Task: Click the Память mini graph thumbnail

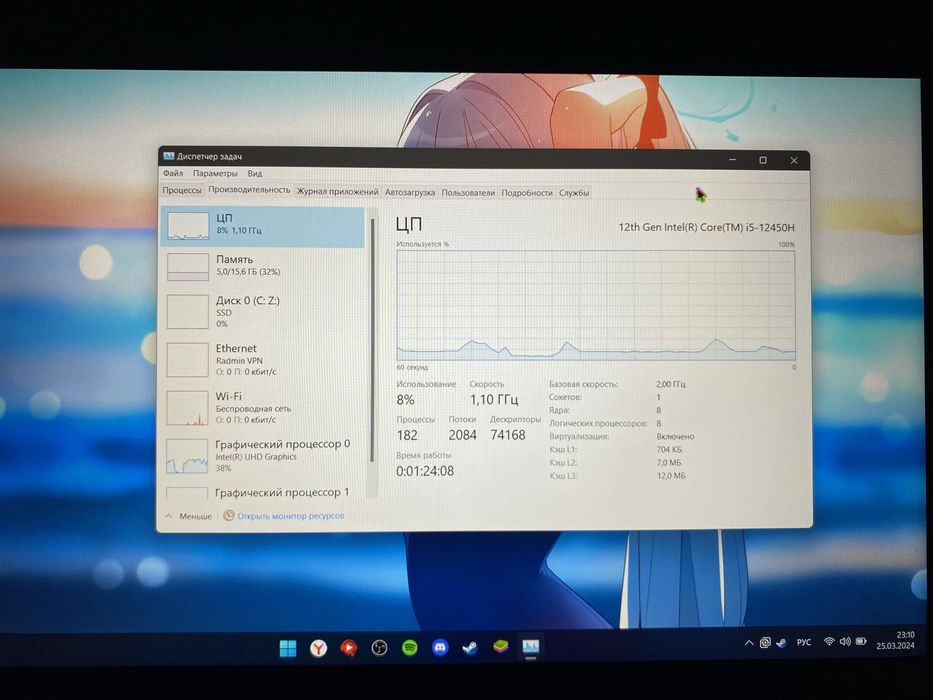Action: click(188, 267)
